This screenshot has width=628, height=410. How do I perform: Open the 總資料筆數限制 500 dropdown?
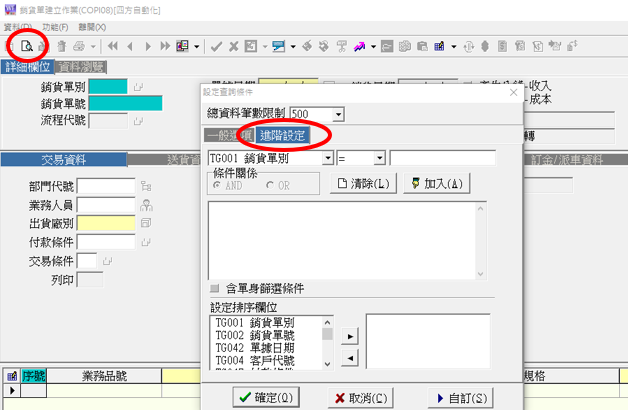tap(329, 114)
